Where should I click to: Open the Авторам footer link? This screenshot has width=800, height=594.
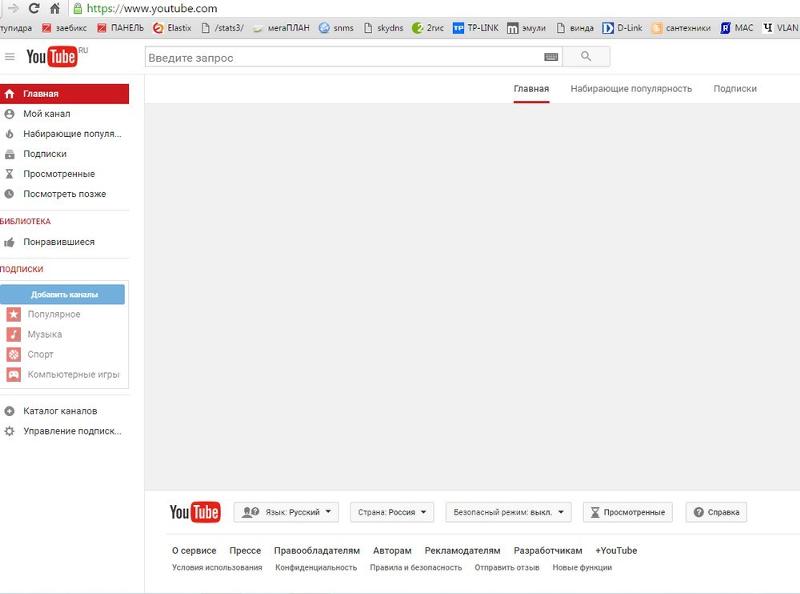point(392,551)
